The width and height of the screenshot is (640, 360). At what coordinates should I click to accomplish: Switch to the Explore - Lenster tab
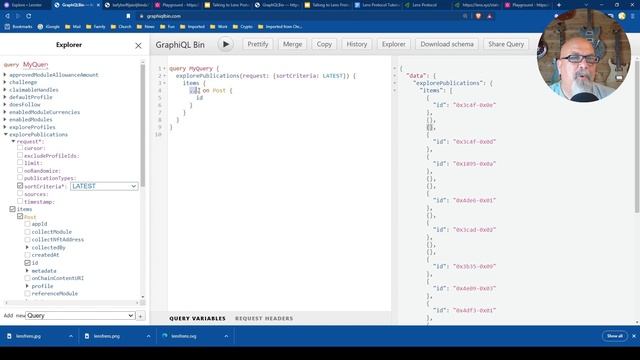pos(26,5)
